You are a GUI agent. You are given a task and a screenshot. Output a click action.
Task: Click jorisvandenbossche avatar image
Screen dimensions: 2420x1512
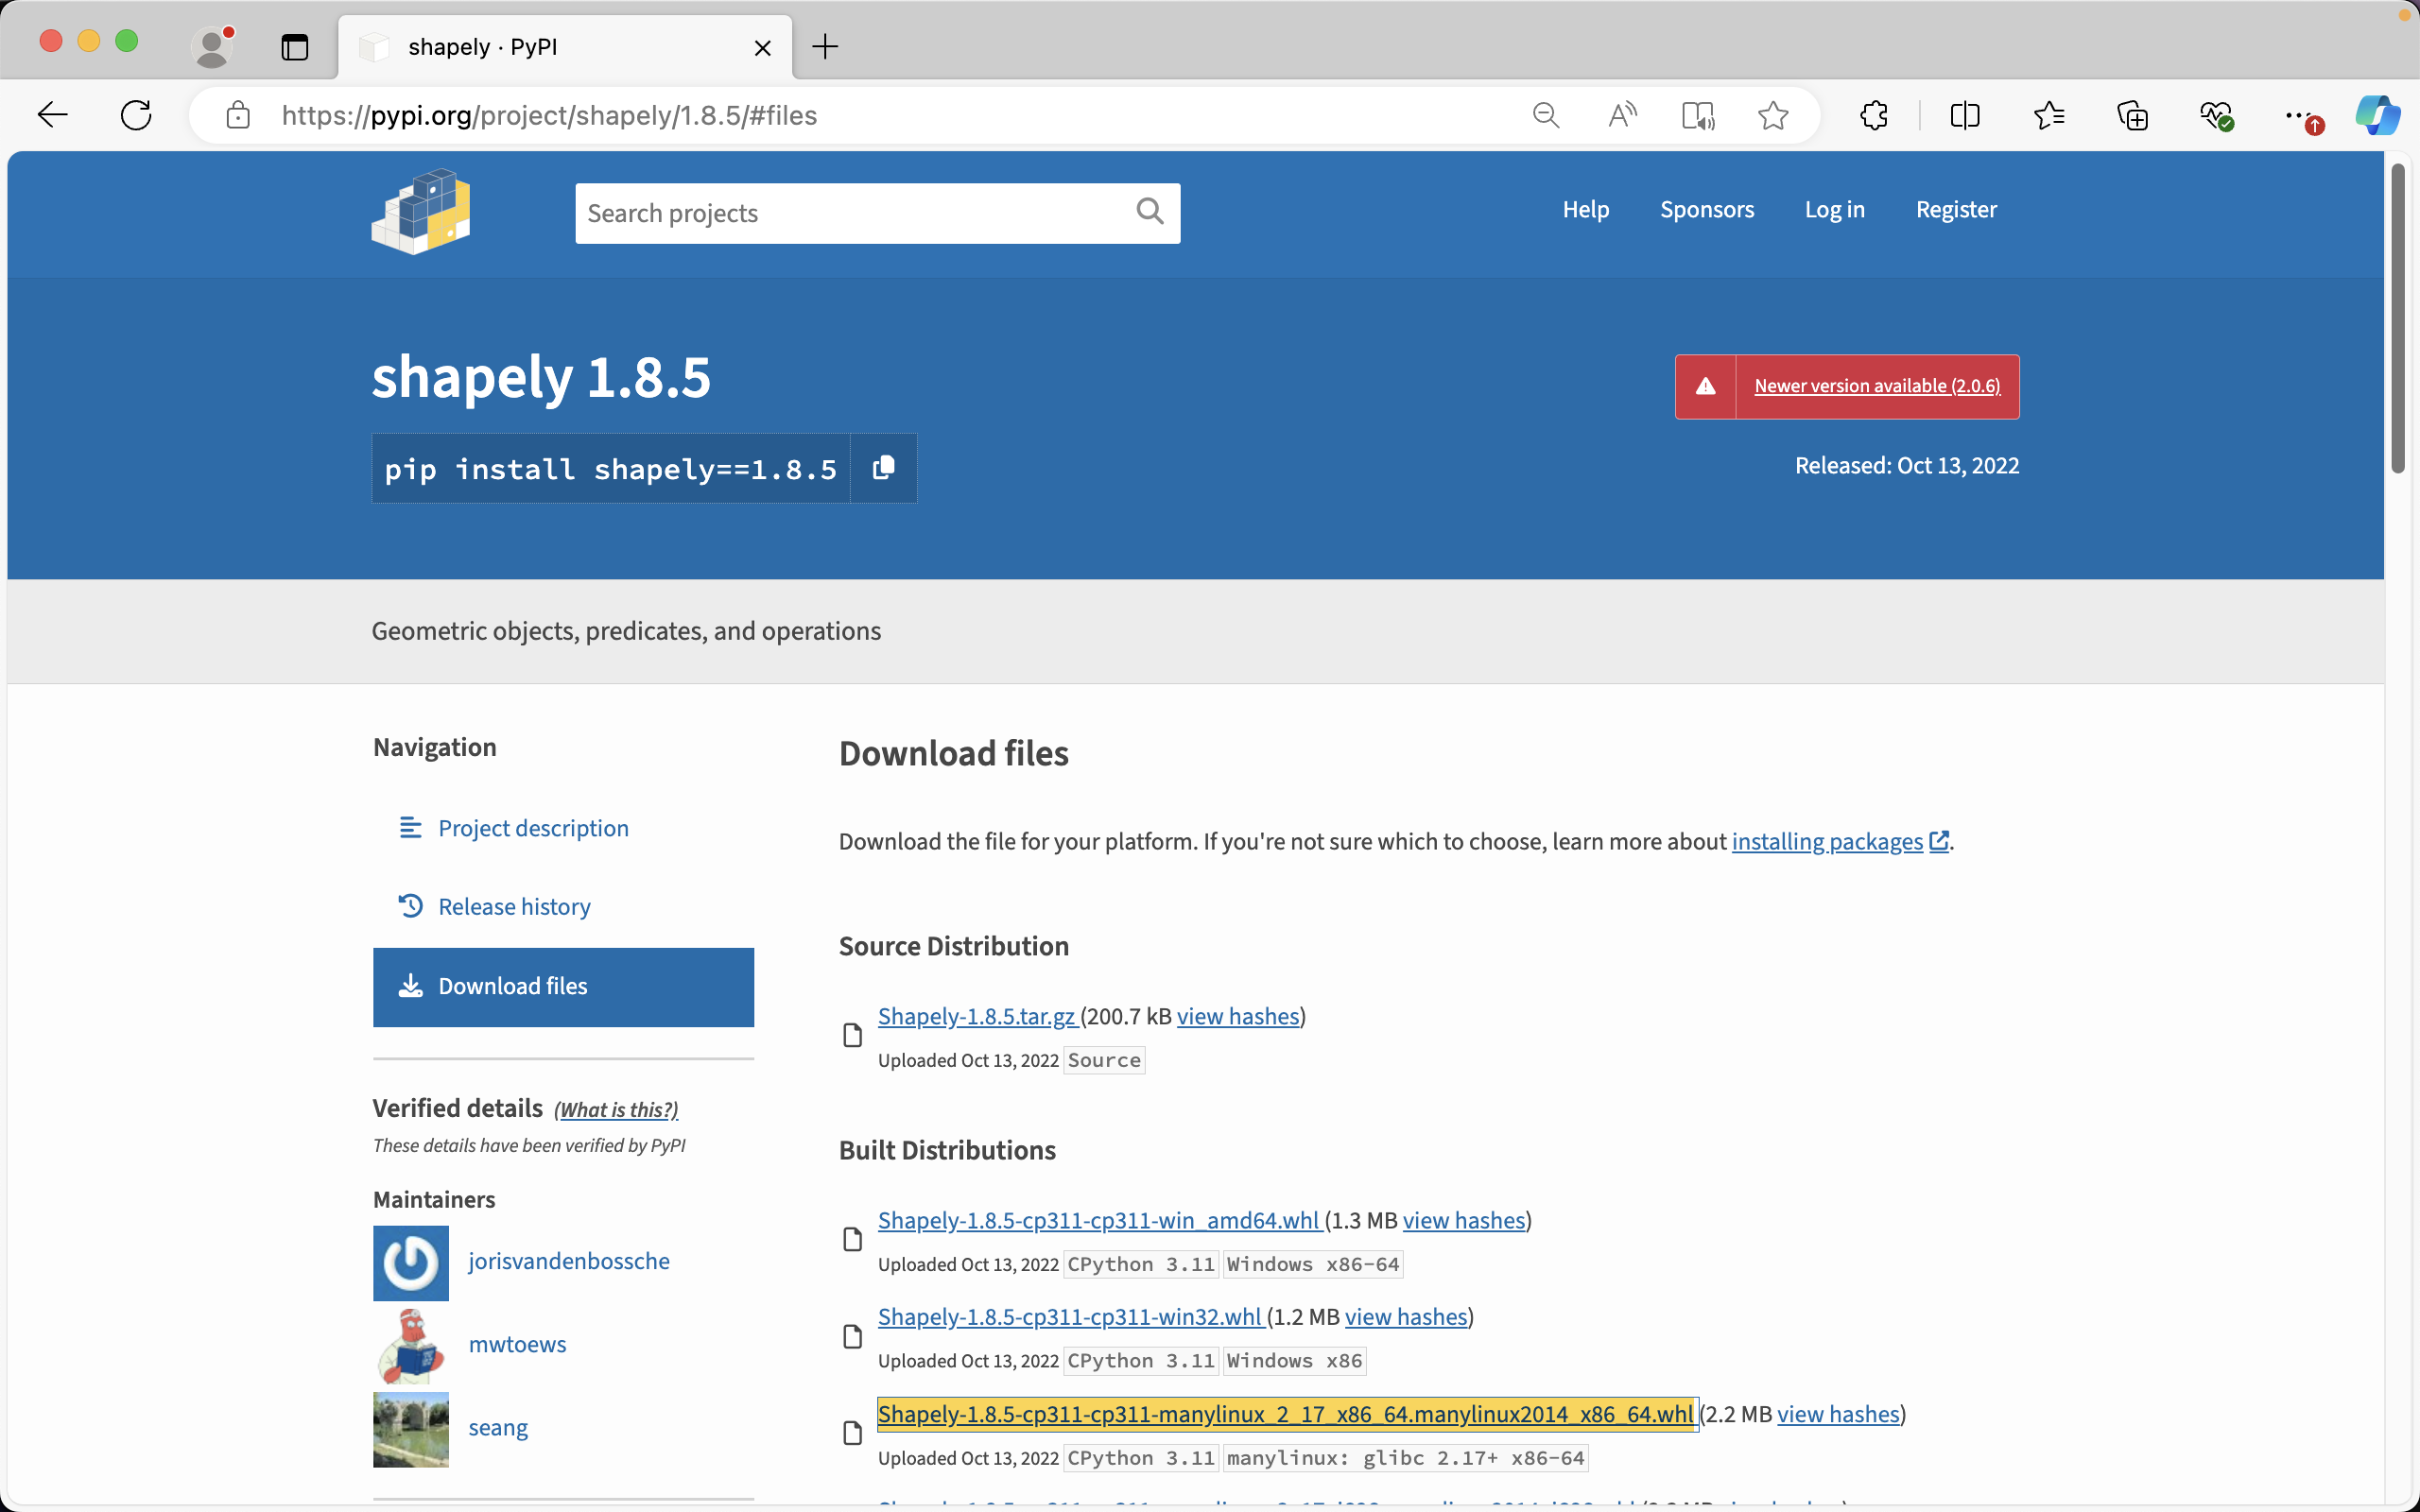pos(411,1262)
